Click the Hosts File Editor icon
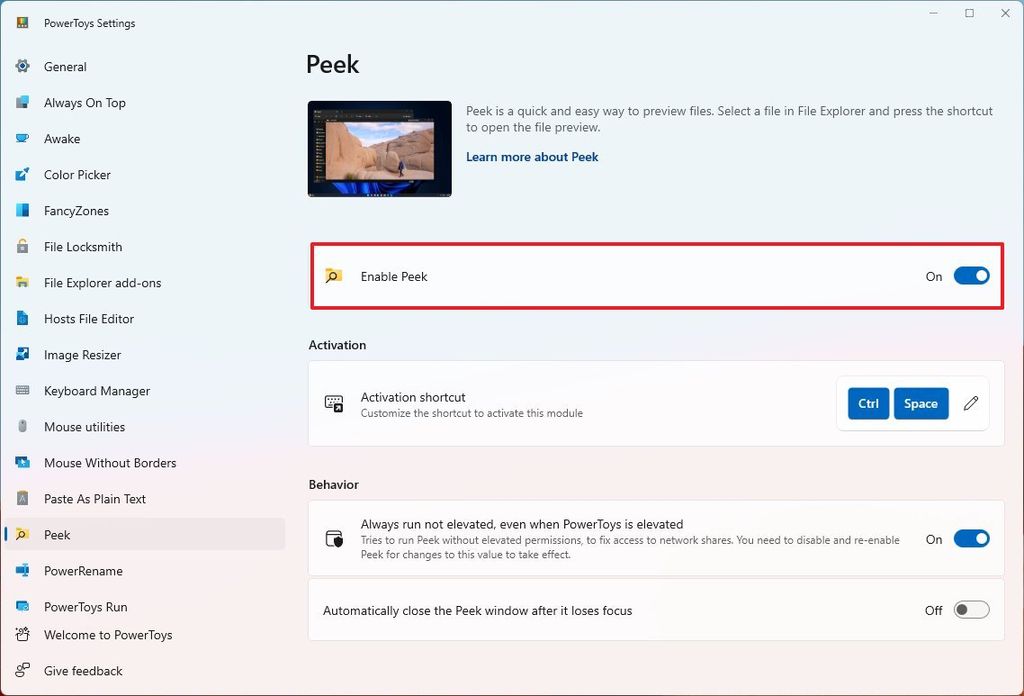 (23, 319)
